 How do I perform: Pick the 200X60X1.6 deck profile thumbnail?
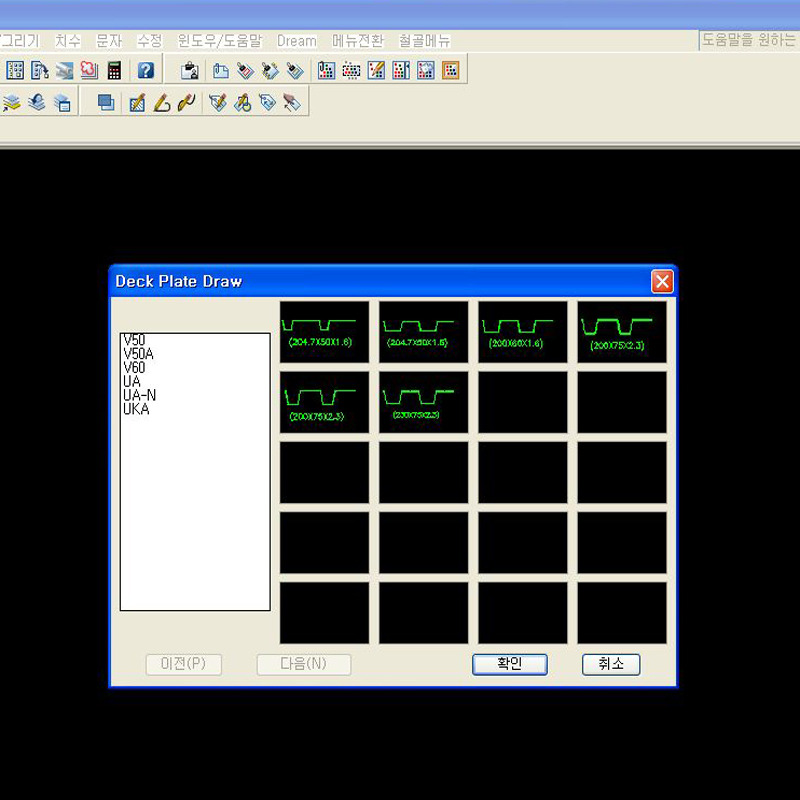(522, 332)
